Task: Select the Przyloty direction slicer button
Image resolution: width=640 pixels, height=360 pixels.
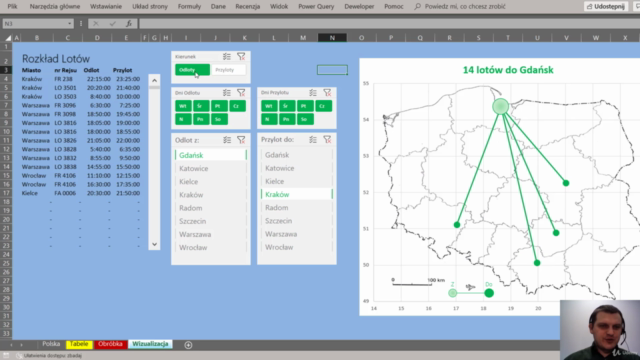Action: click(229, 70)
